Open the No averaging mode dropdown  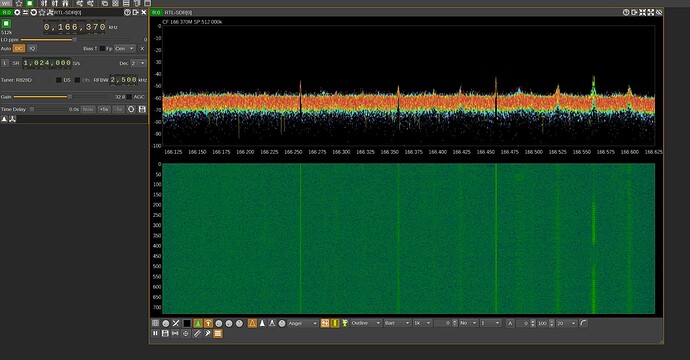coord(468,323)
